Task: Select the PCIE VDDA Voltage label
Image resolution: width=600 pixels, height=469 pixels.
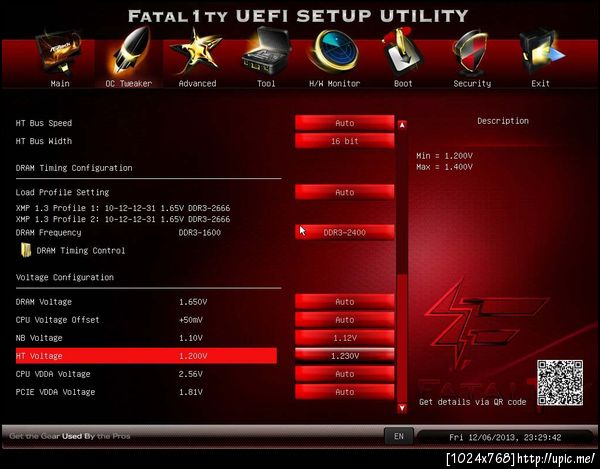Action: pyautogui.click(x=55, y=392)
